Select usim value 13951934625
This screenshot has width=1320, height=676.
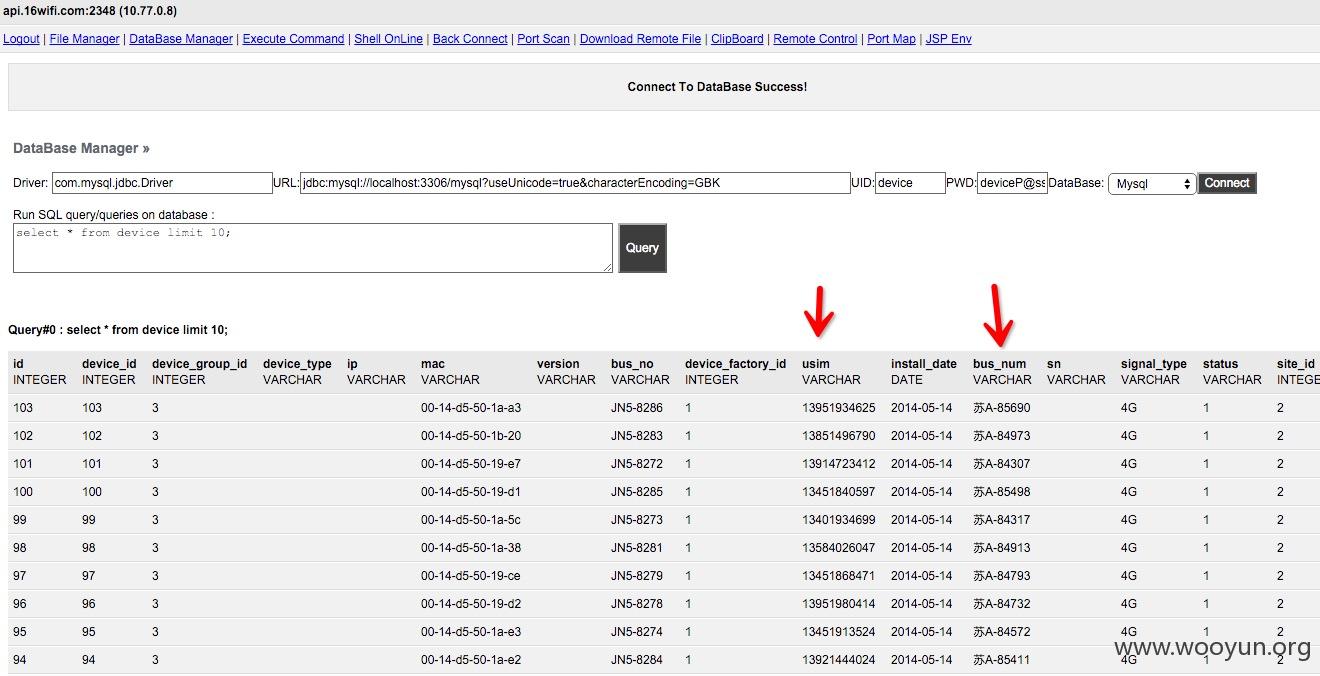(x=839, y=408)
